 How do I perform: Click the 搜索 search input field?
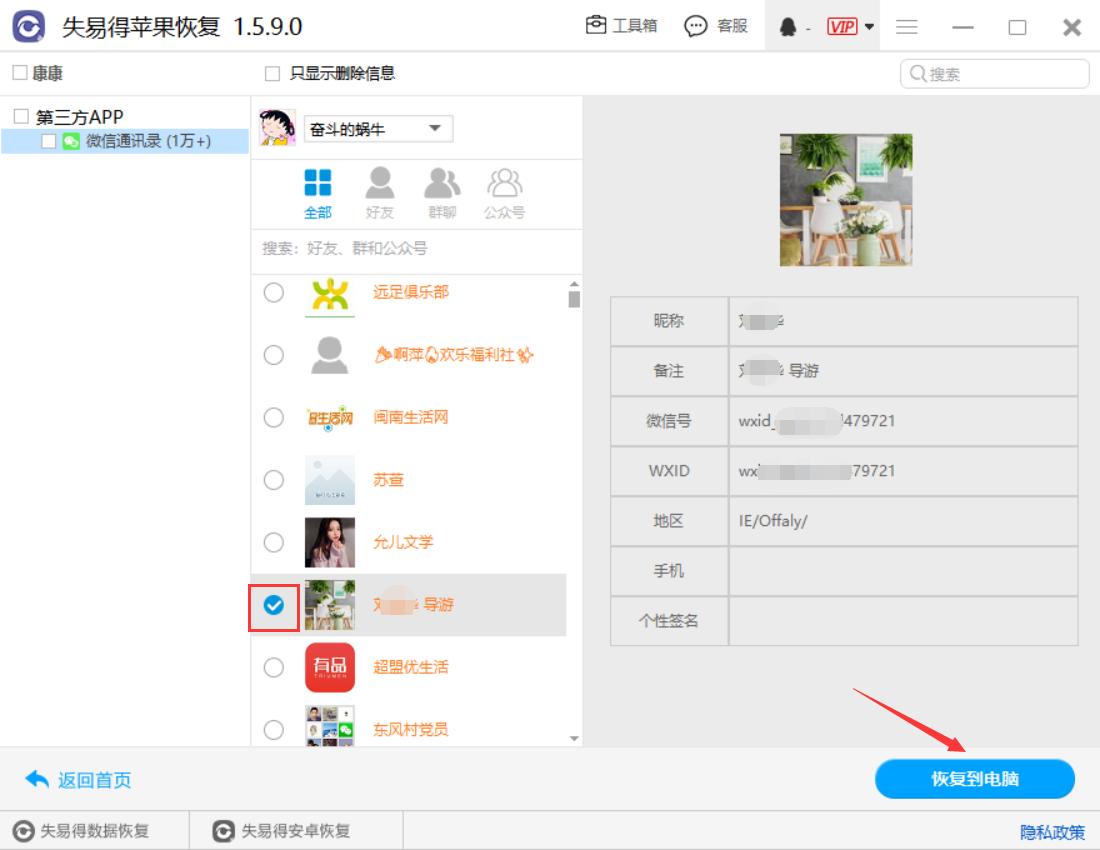(993, 72)
